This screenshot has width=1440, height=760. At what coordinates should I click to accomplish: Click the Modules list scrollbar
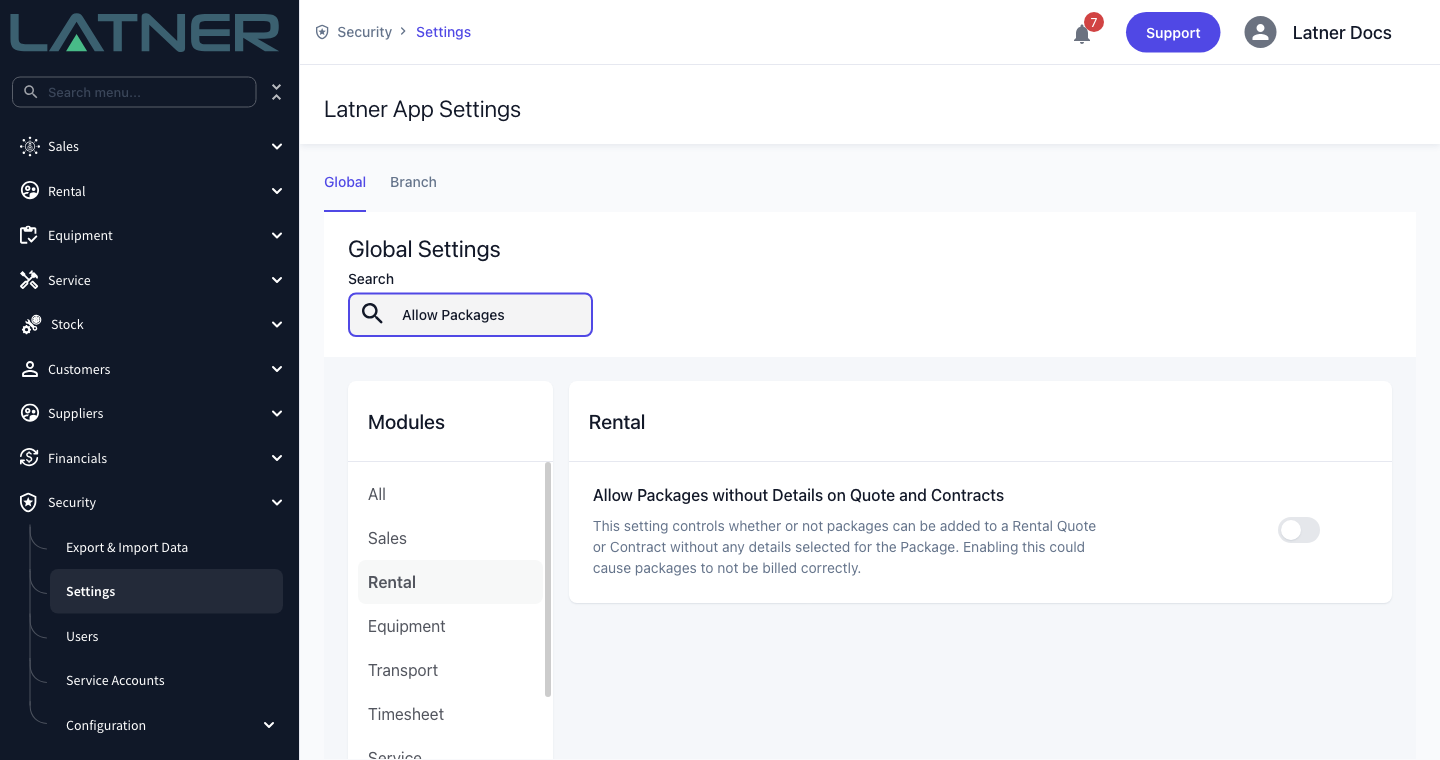pos(548,579)
